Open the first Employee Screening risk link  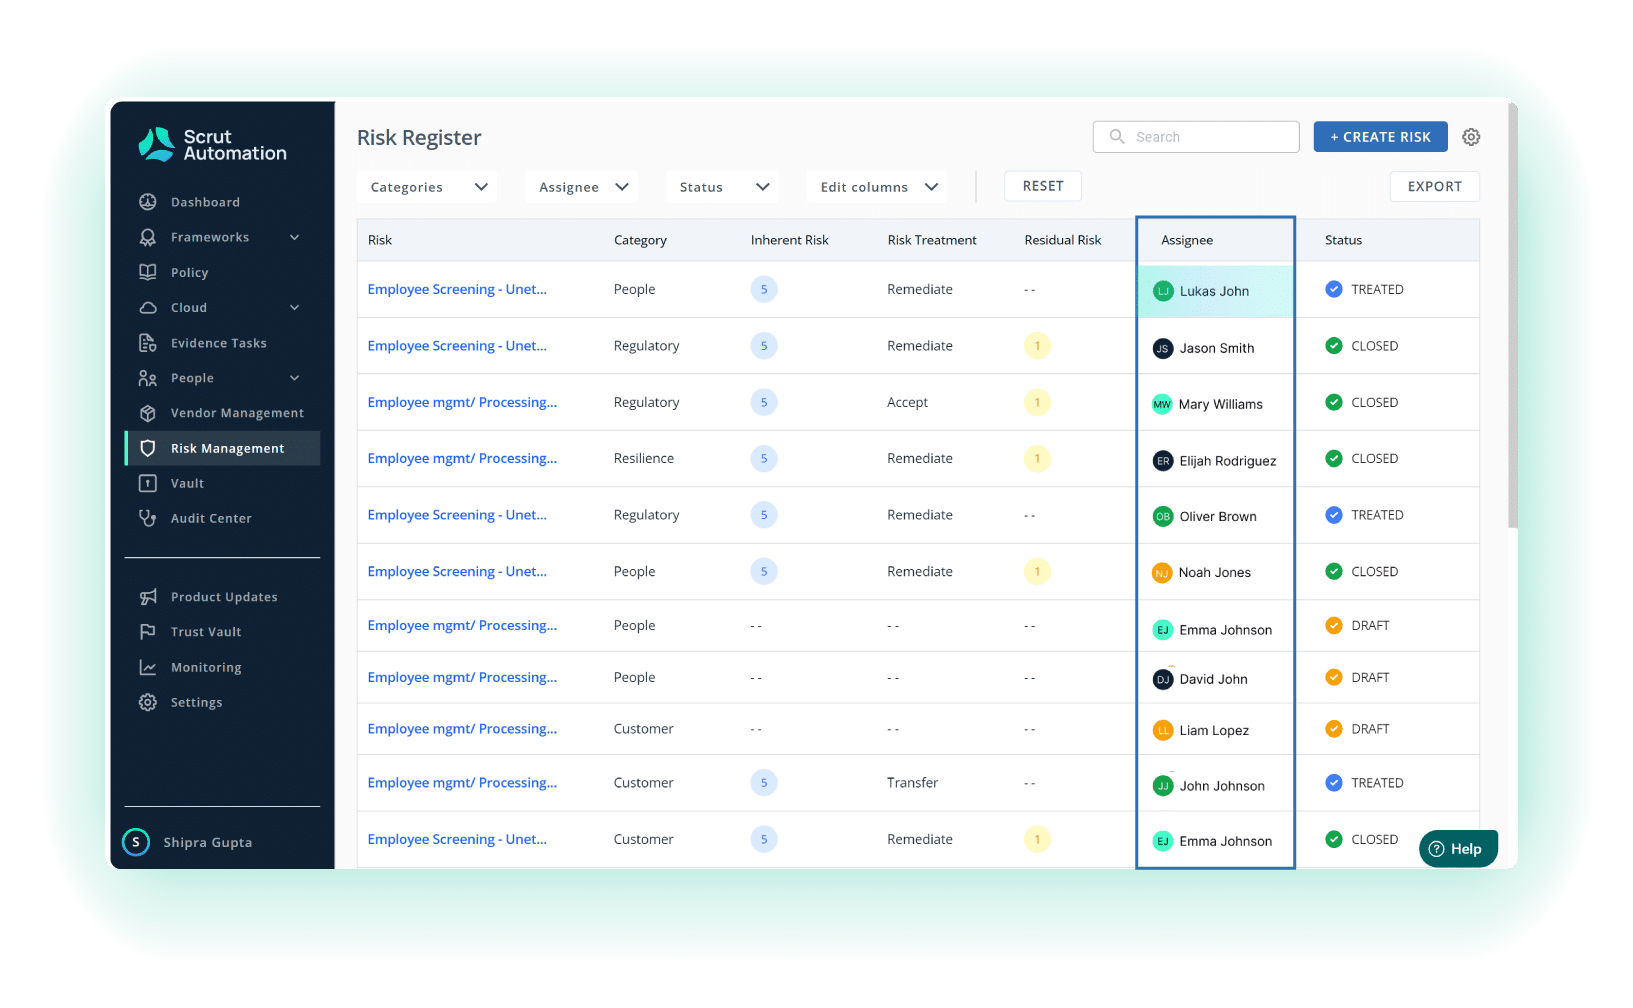pyautogui.click(x=457, y=289)
